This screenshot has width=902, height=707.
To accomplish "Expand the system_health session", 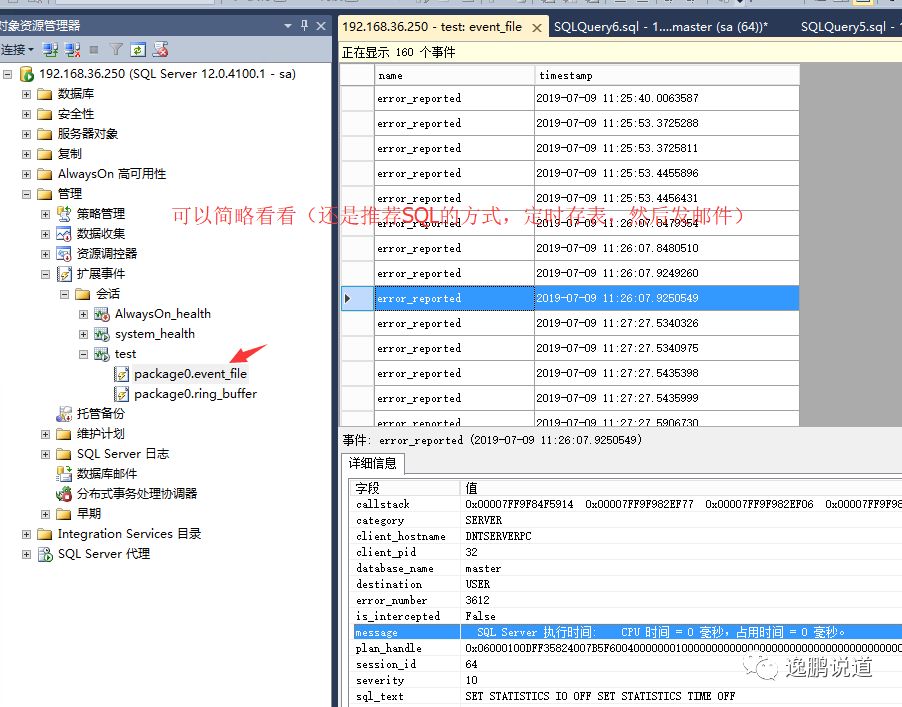I will (83, 334).
